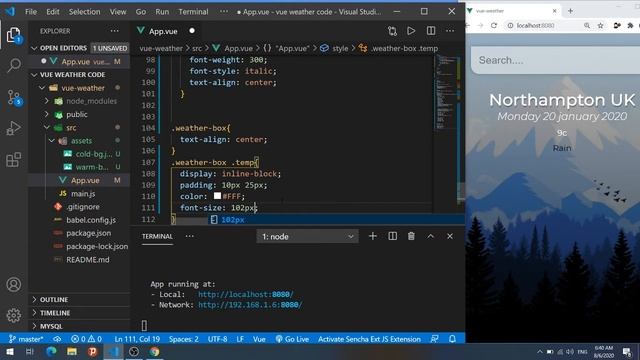Open main.js in the explorer
Viewport: 640px width, 360px height.
(83, 193)
